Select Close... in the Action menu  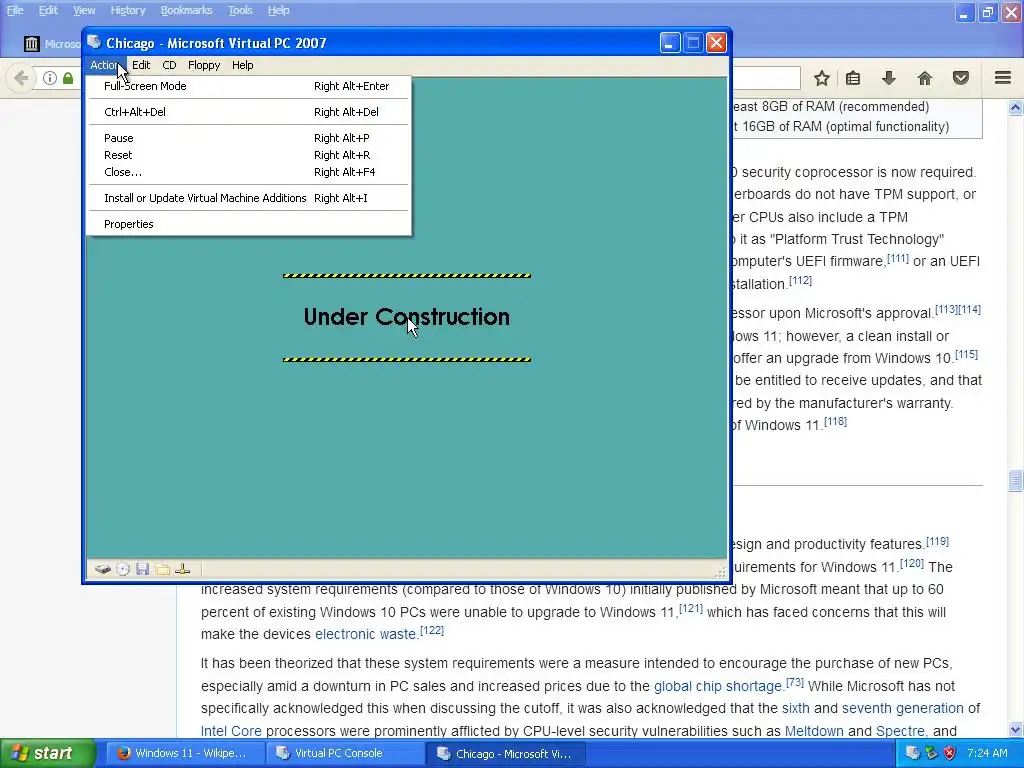pos(249,172)
